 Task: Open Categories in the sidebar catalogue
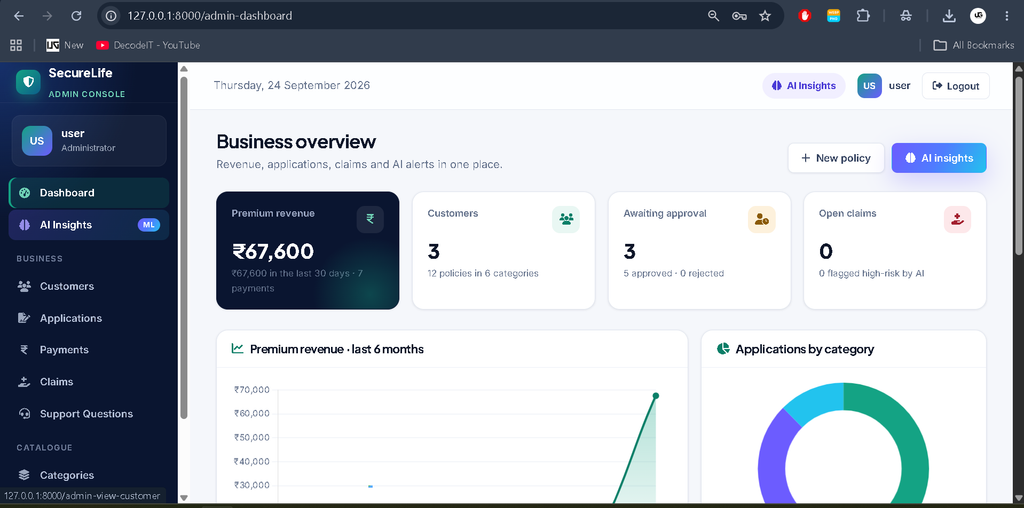[x=89, y=475]
